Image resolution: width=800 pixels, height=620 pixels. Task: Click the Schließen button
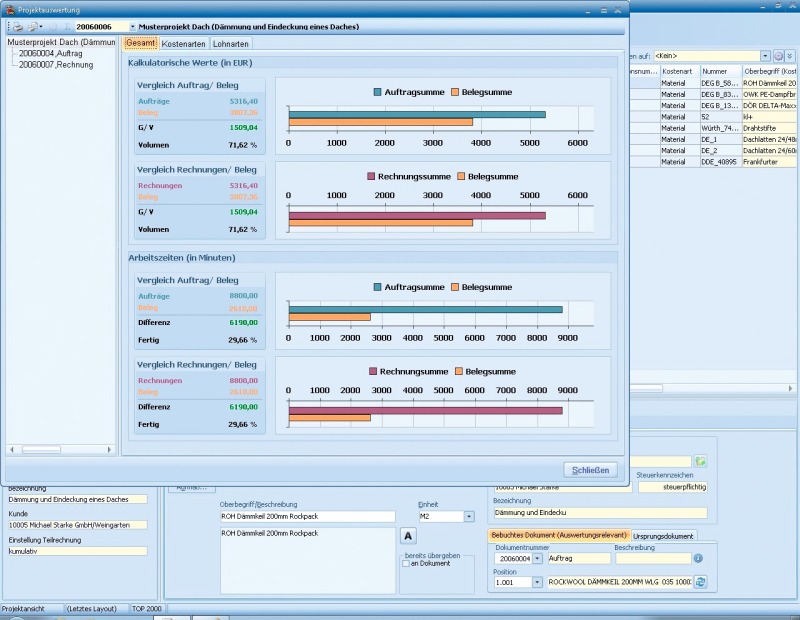click(590, 470)
